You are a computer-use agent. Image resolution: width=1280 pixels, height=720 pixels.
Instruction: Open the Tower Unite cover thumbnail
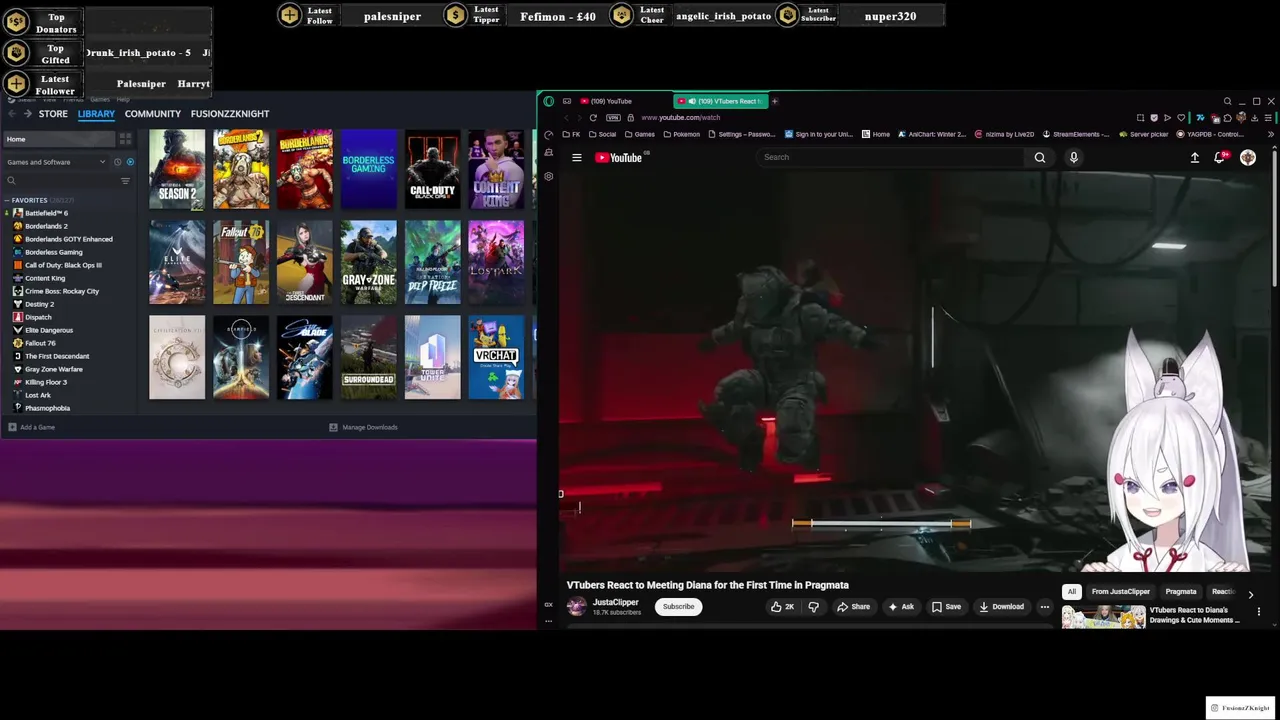click(433, 357)
